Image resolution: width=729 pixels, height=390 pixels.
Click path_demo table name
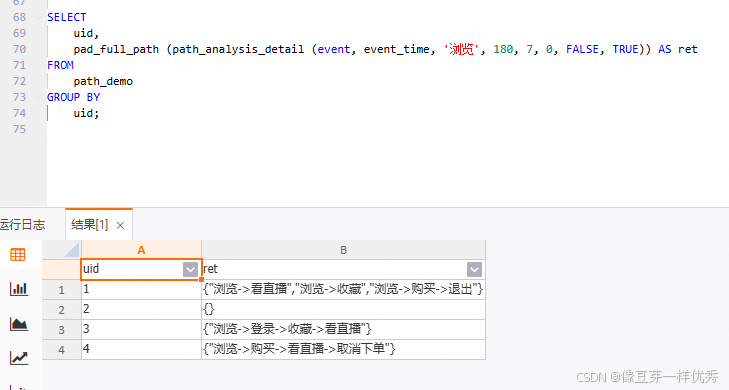[103, 81]
